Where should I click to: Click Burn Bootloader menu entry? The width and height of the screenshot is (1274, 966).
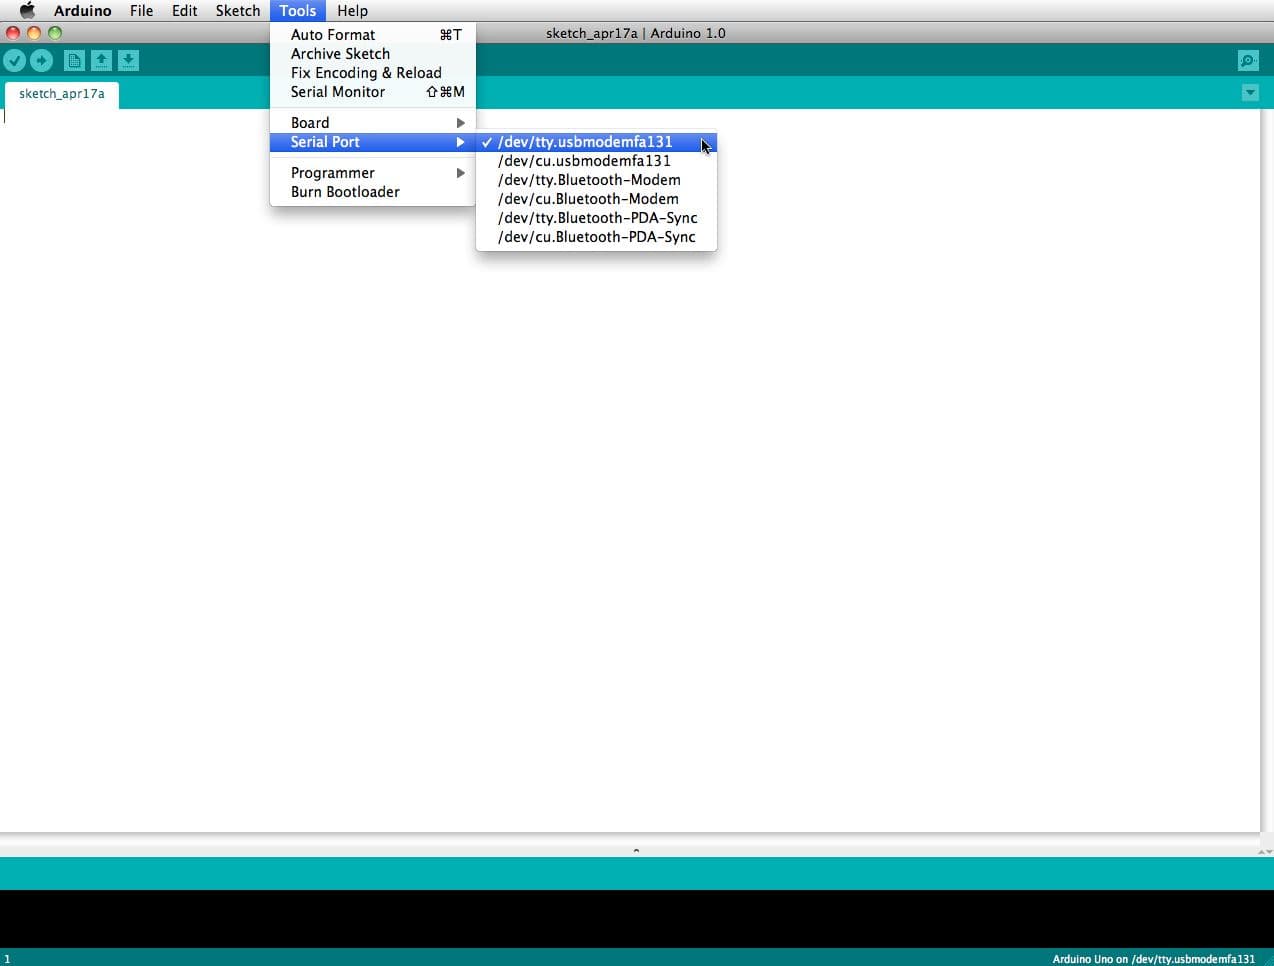click(345, 192)
